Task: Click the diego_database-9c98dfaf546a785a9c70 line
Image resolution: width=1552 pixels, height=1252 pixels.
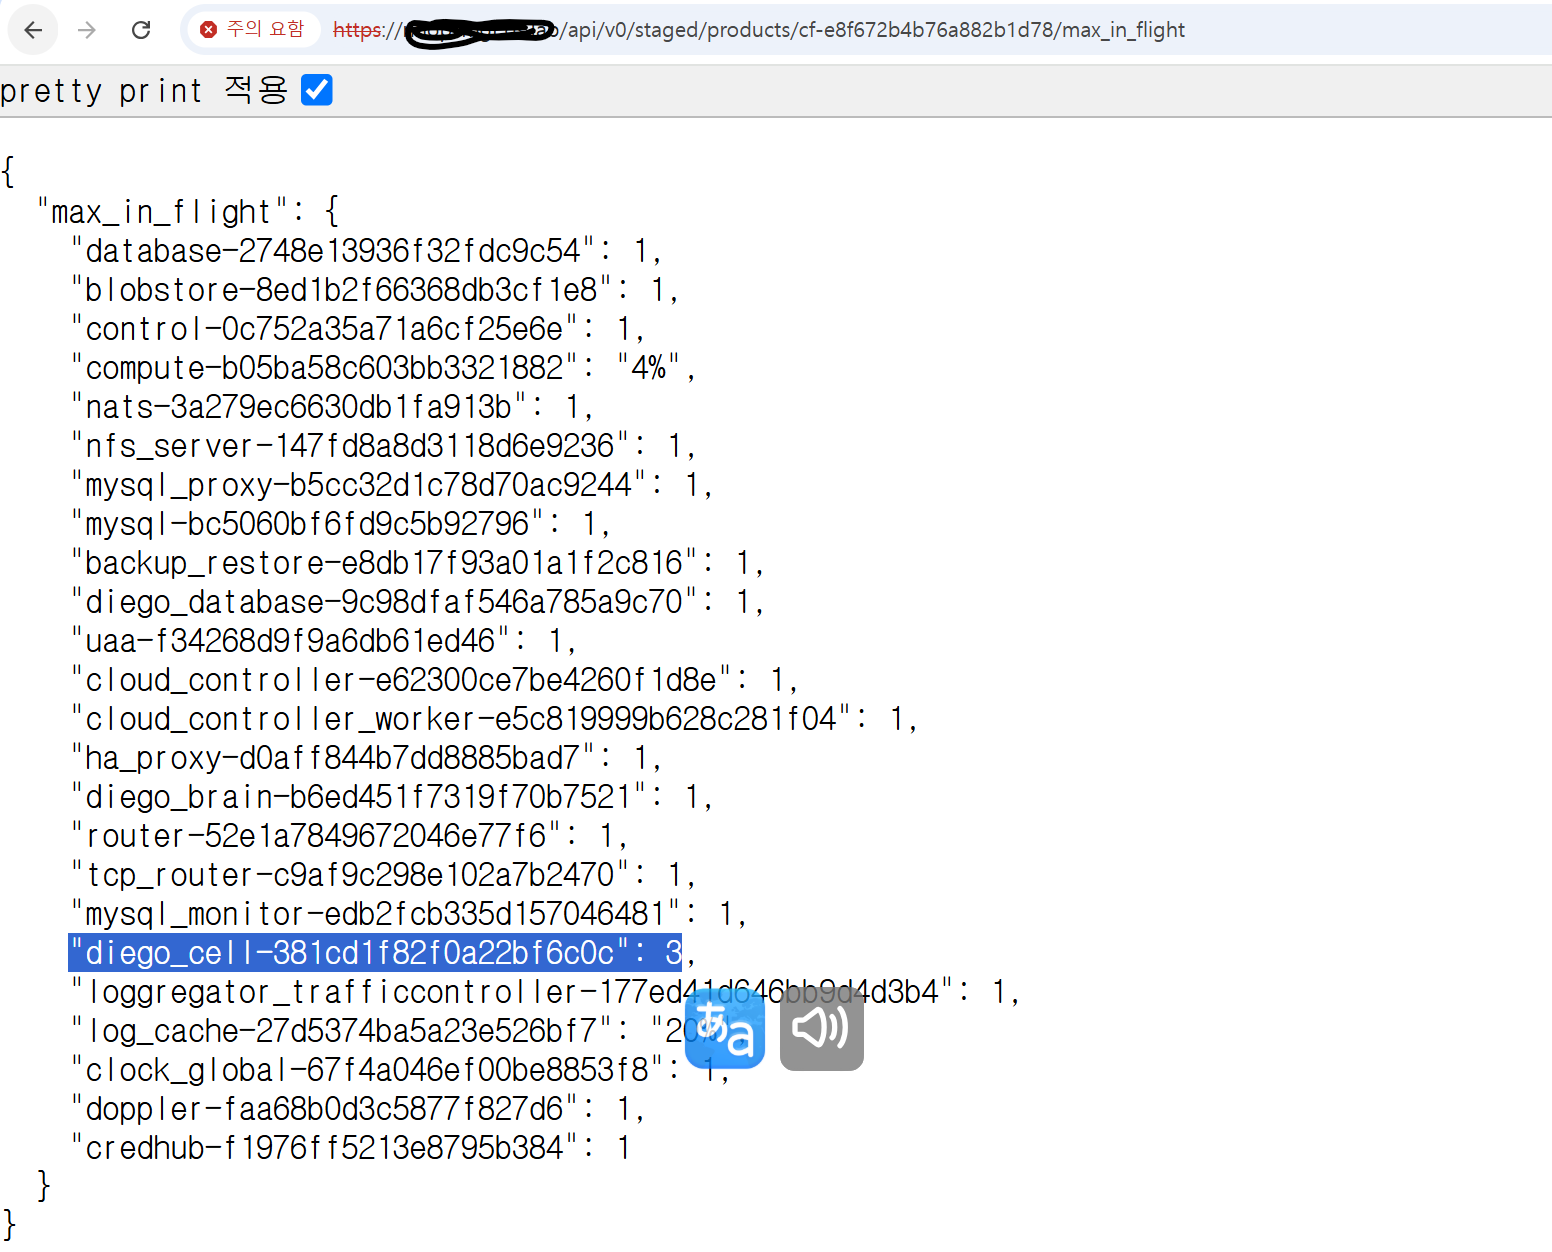Action: point(417,602)
